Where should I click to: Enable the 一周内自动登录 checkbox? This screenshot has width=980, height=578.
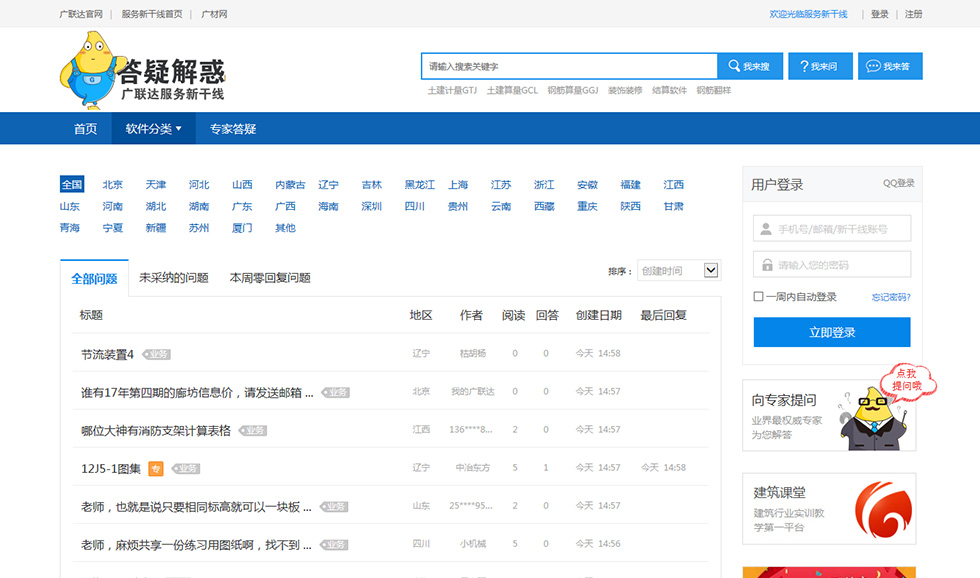coord(759,297)
